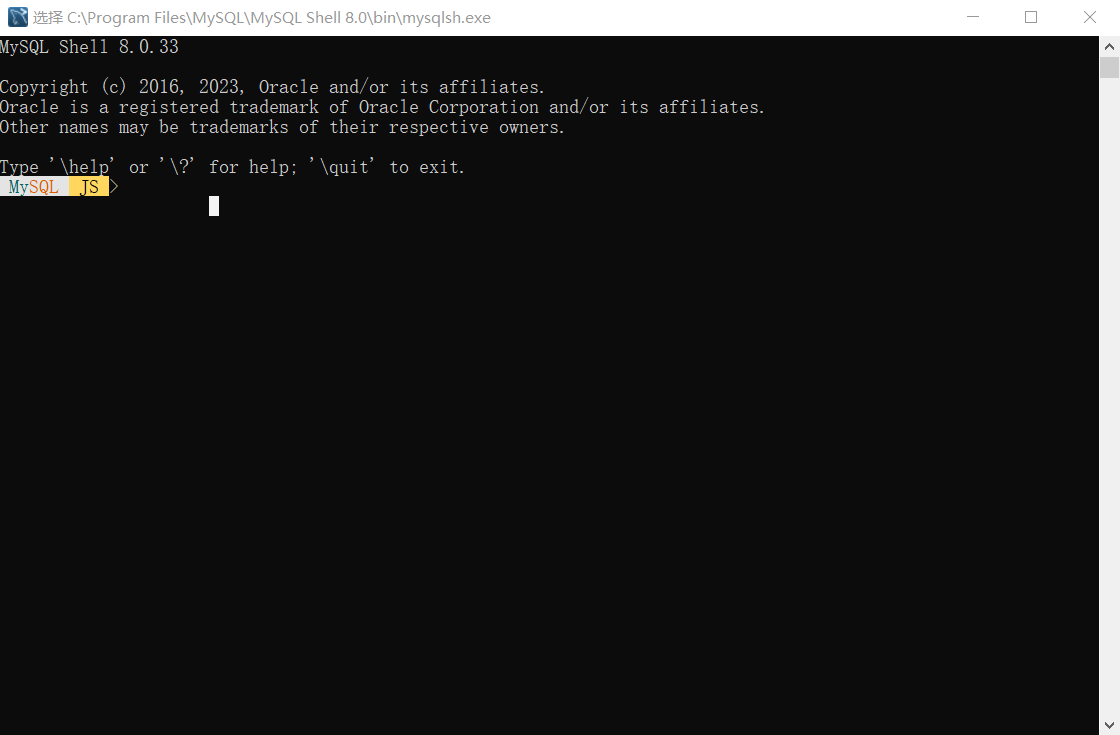The width and height of the screenshot is (1120, 735).
Task: Click the prompt arrow after JS
Action: (114, 187)
